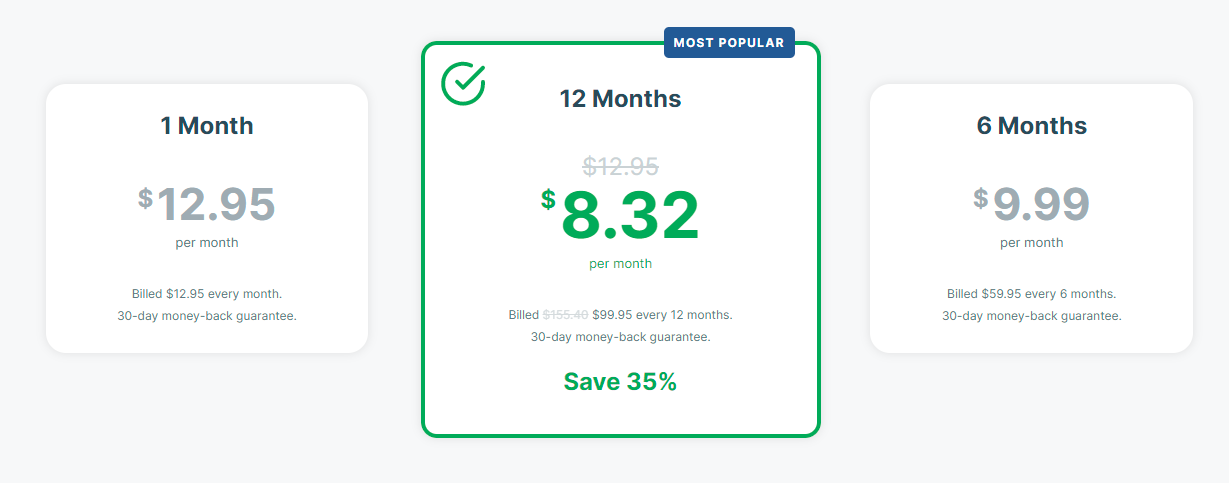1229x483 pixels.
Task: Click the green checkmark circle icon
Action: pos(463,83)
